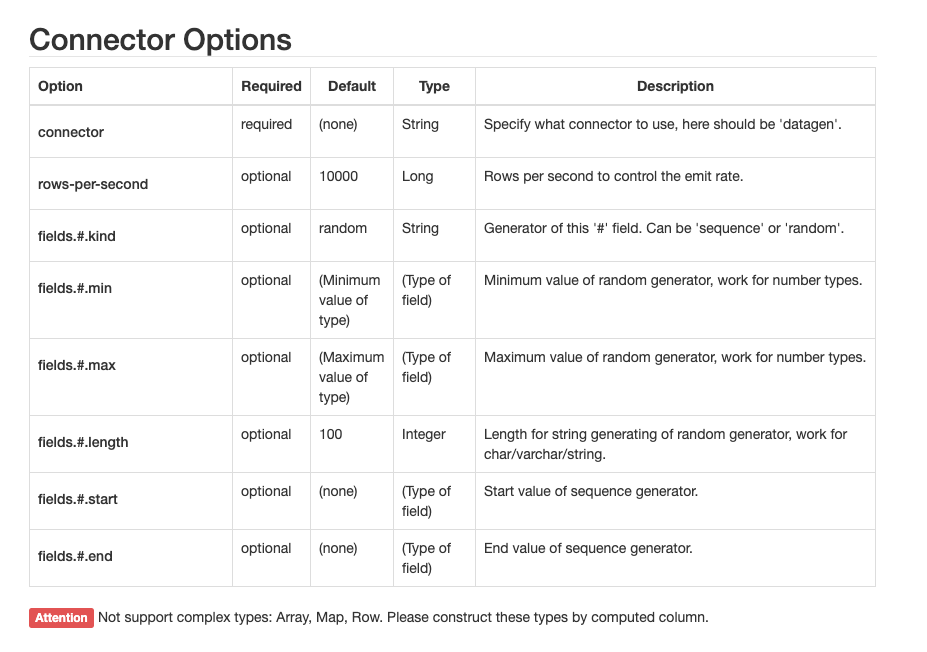Click the Option column header
Screen dimensions: 927x652
[x=60, y=86]
